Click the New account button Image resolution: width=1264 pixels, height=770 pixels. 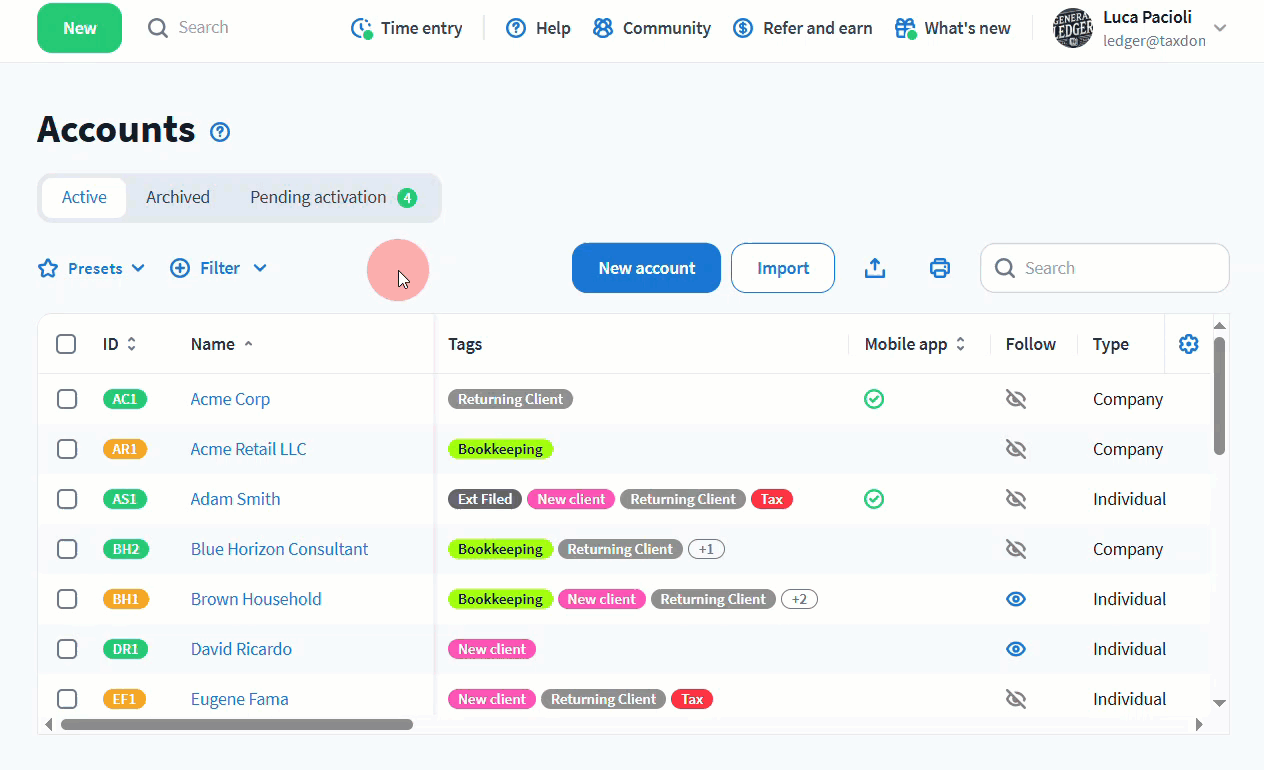tap(646, 268)
